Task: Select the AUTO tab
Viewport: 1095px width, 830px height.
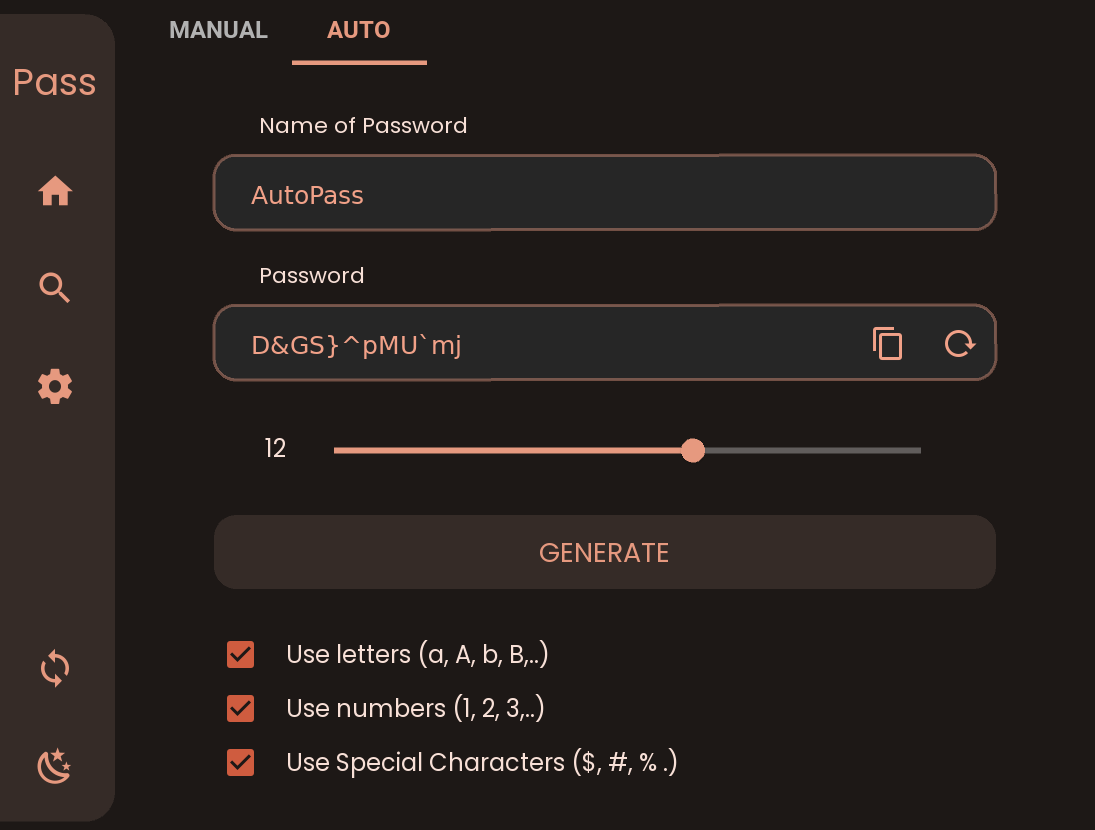Action: [359, 32]
